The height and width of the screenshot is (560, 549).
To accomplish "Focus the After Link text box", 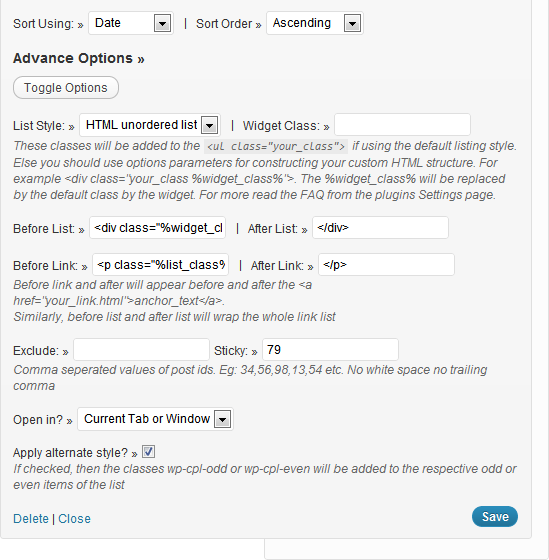I will 386,265.
